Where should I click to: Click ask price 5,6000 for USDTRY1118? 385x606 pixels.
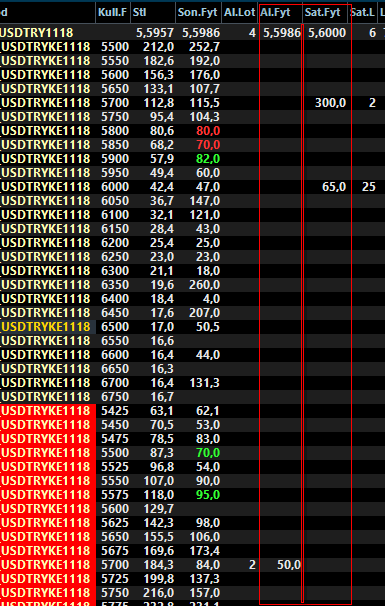click(327, 33)
